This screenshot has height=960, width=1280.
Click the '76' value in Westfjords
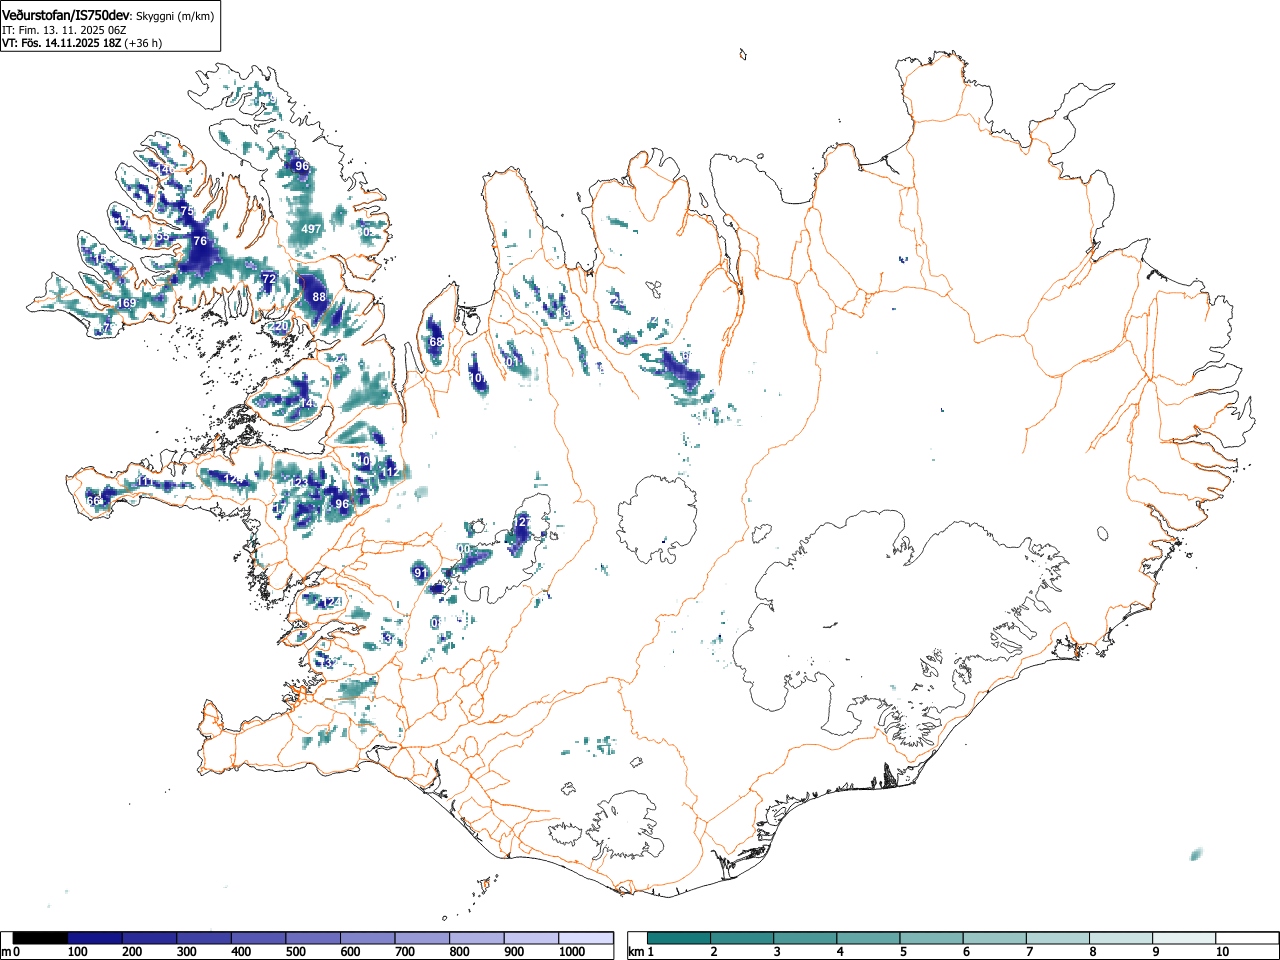pos(199,241)
